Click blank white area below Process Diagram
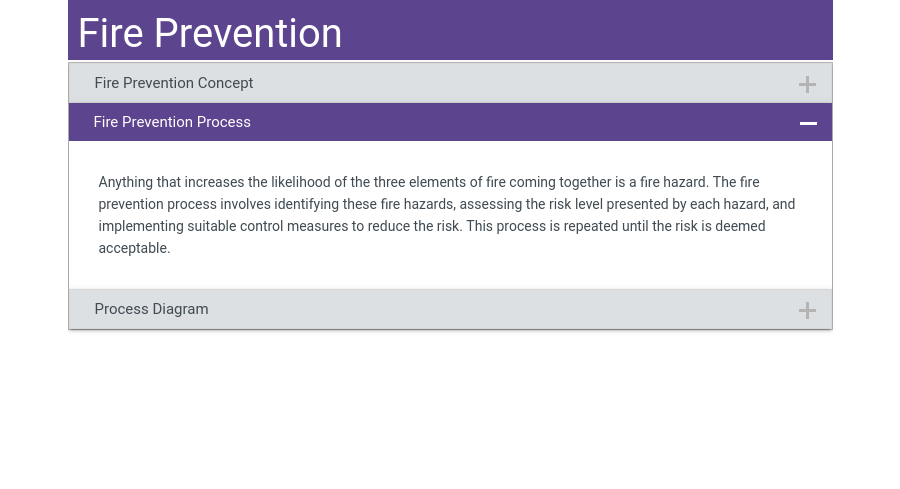The width and height of the screenshot is (900, 489). pos(450,410)
